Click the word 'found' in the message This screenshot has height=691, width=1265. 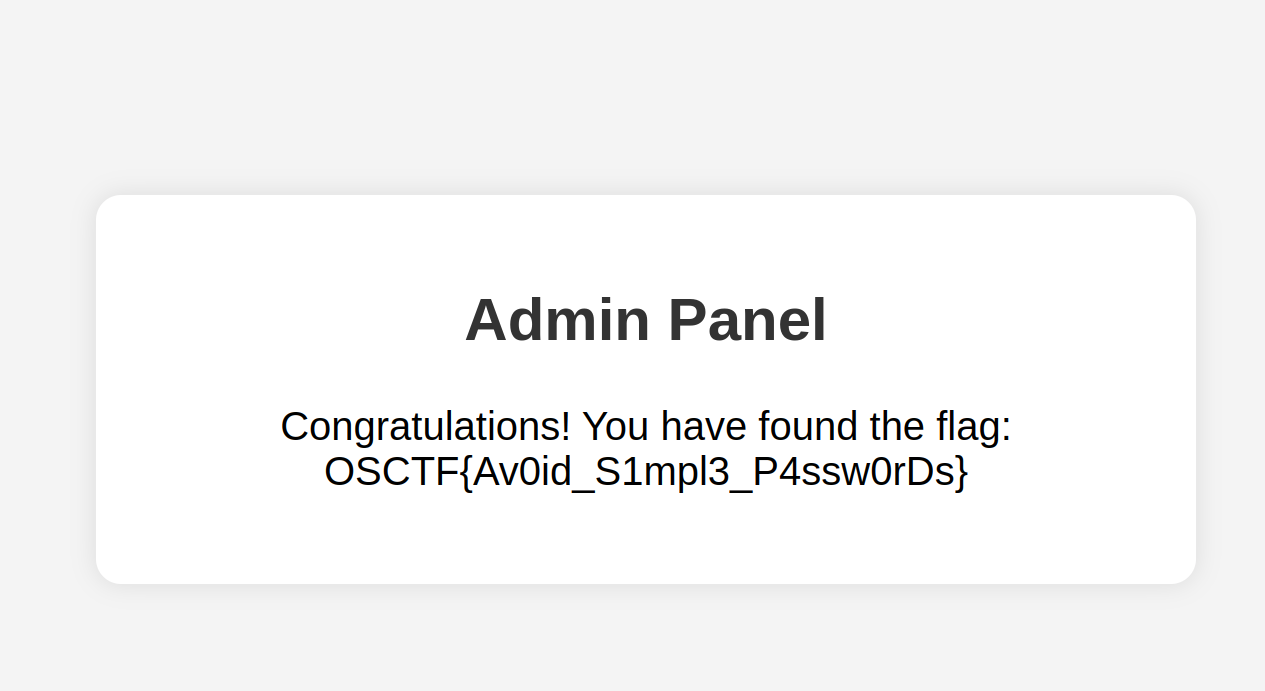coord(809,427)
